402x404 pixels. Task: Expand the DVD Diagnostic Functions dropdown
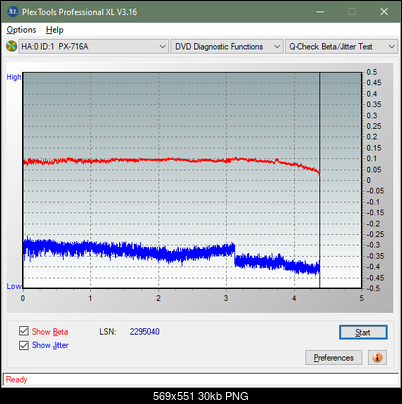pos(227,47)
